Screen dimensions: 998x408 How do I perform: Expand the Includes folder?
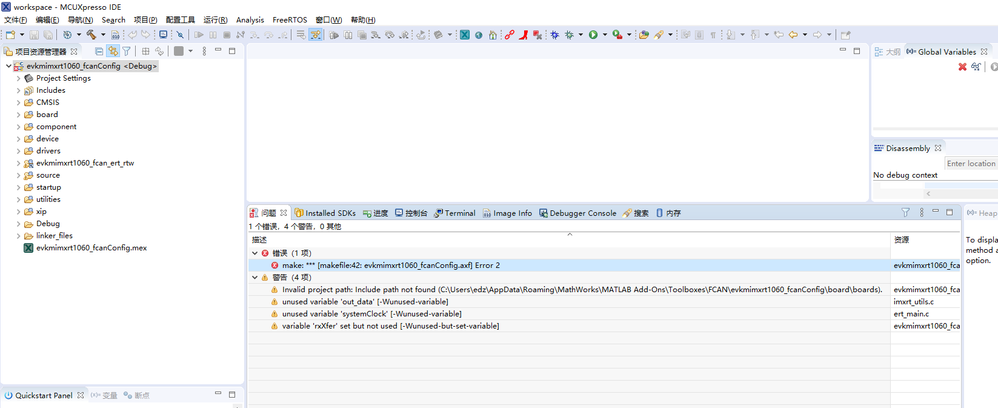(x=18, y=90)
